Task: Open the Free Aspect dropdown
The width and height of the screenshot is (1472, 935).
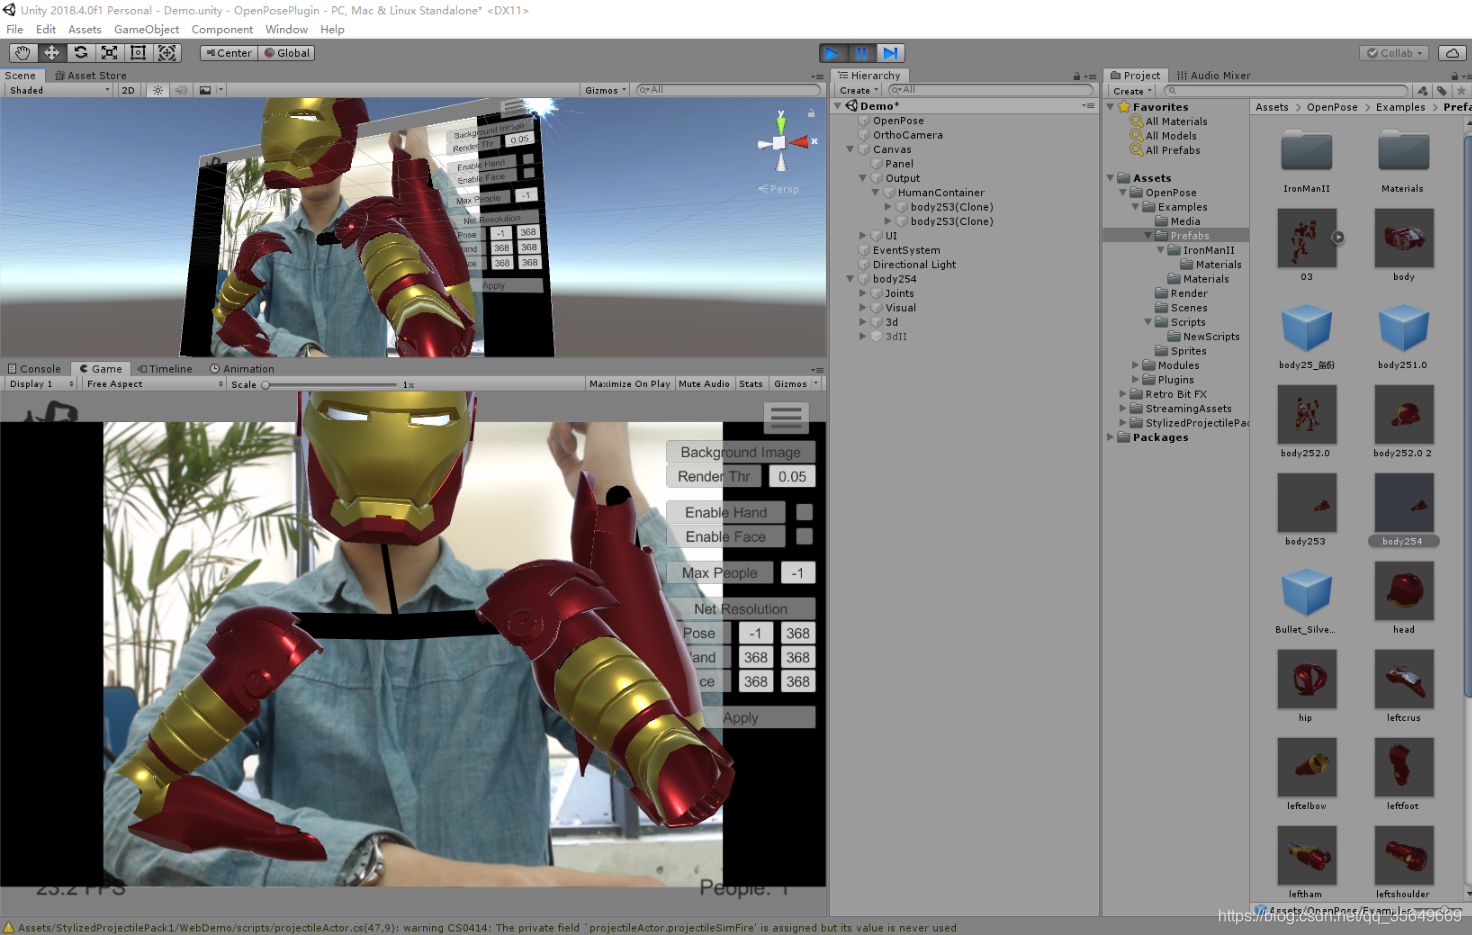Action: 154,384
